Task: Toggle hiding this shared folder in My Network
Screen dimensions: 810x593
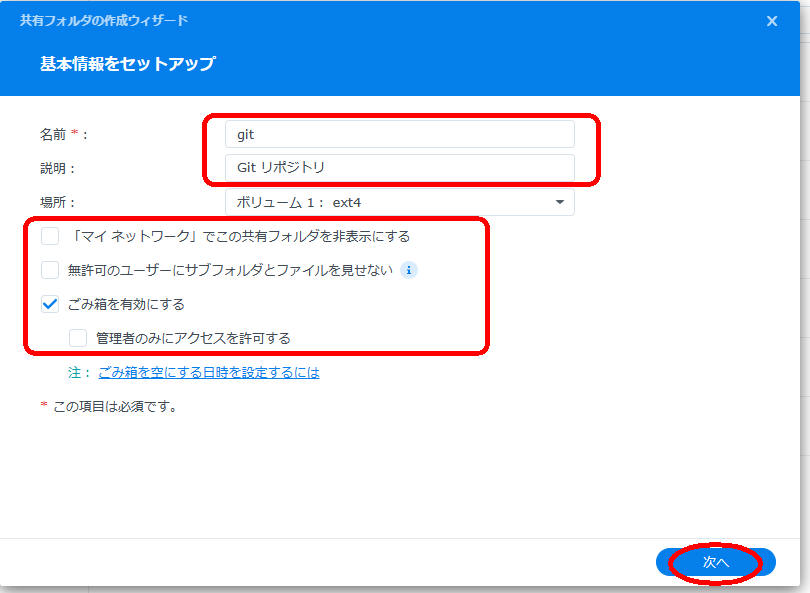Action: click(50, 237)
